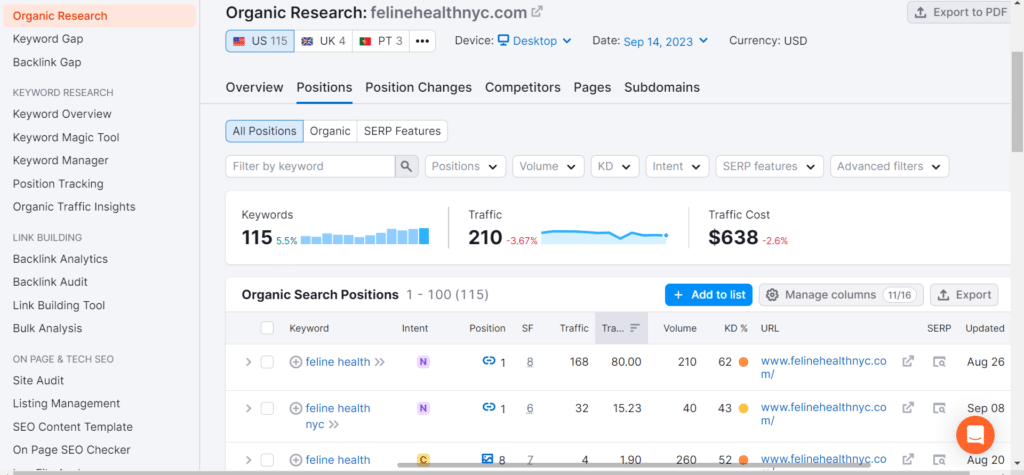The width and height of the screenshot is (1024, 475).
Task: Open Backlink Analytics in sidebar
Action: [x=60, y=259]
